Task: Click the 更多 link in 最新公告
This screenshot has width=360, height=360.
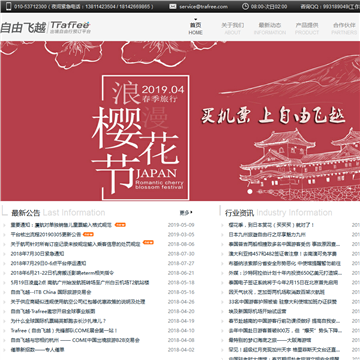Action: 186,212
